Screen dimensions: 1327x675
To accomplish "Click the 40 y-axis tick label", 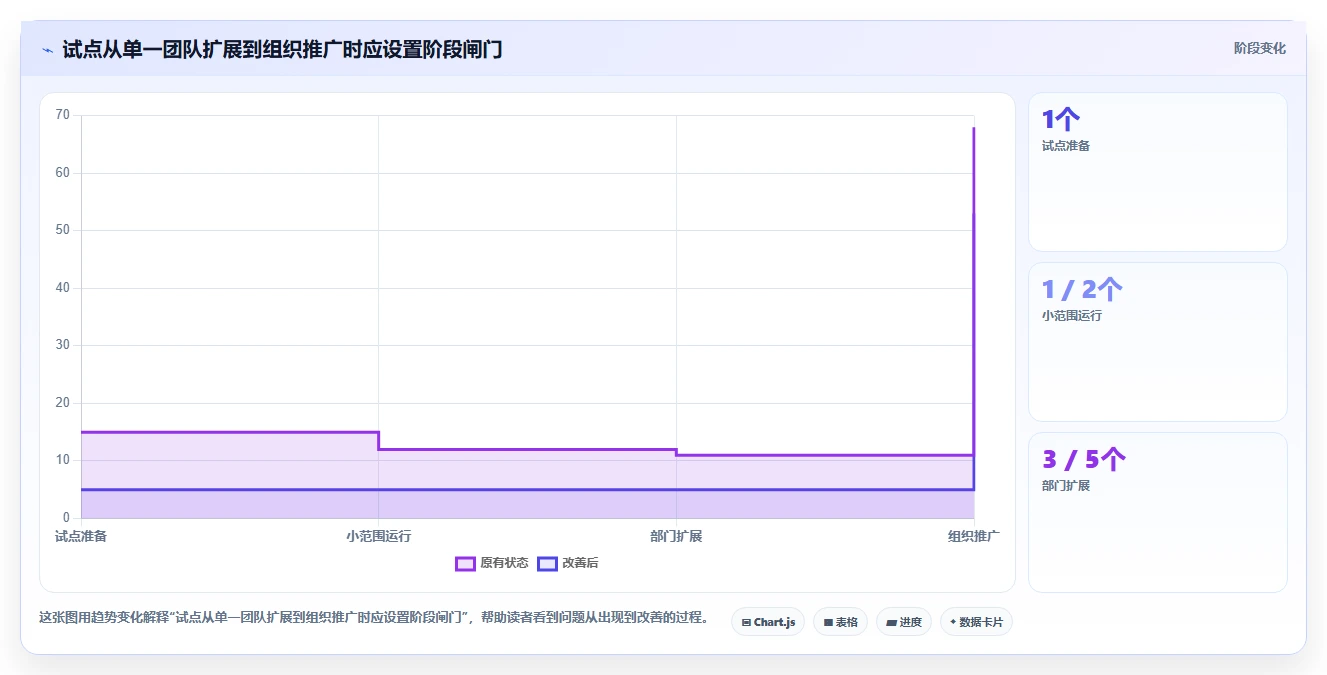I will [63, 288].
